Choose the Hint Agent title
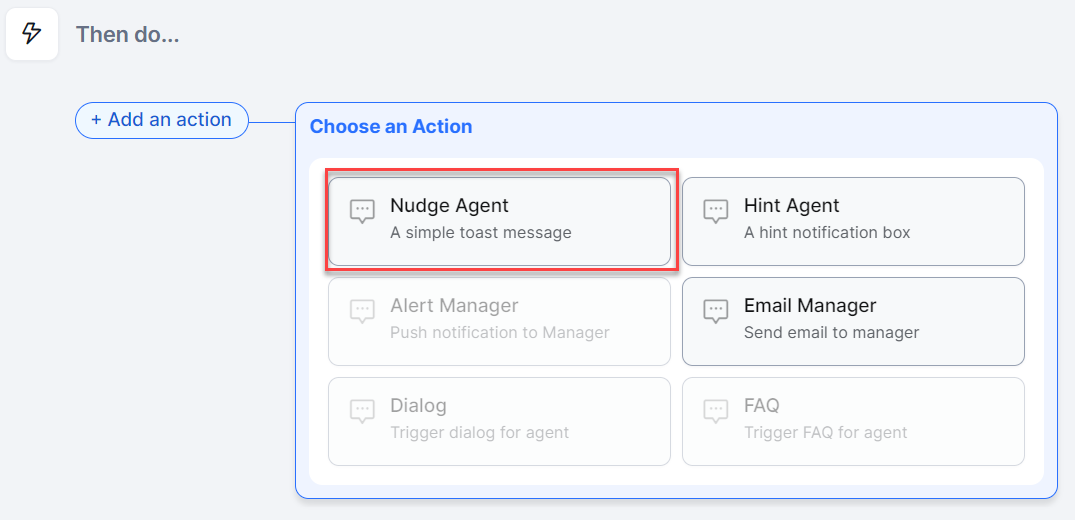The width and height of the screenshot is (1075, 520). [x=791, y=205]
